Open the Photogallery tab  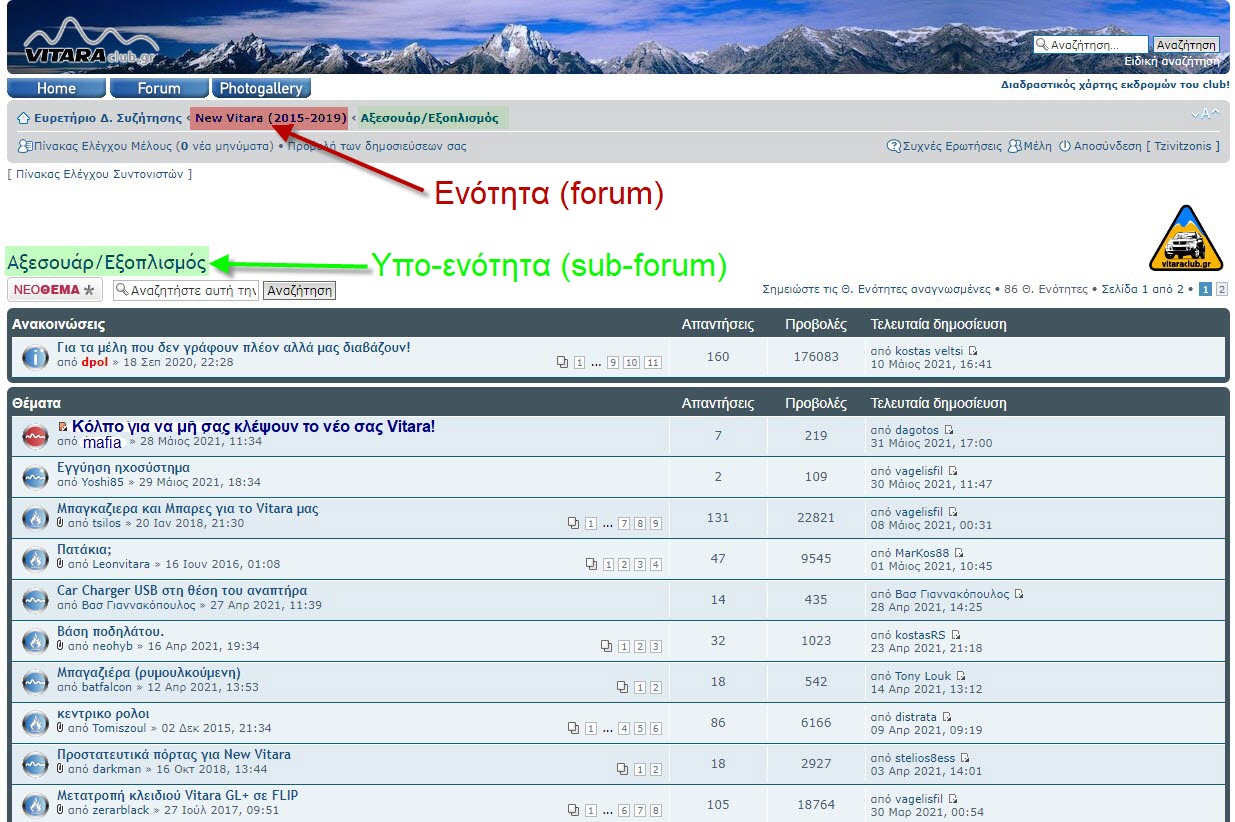click(262, 88)
